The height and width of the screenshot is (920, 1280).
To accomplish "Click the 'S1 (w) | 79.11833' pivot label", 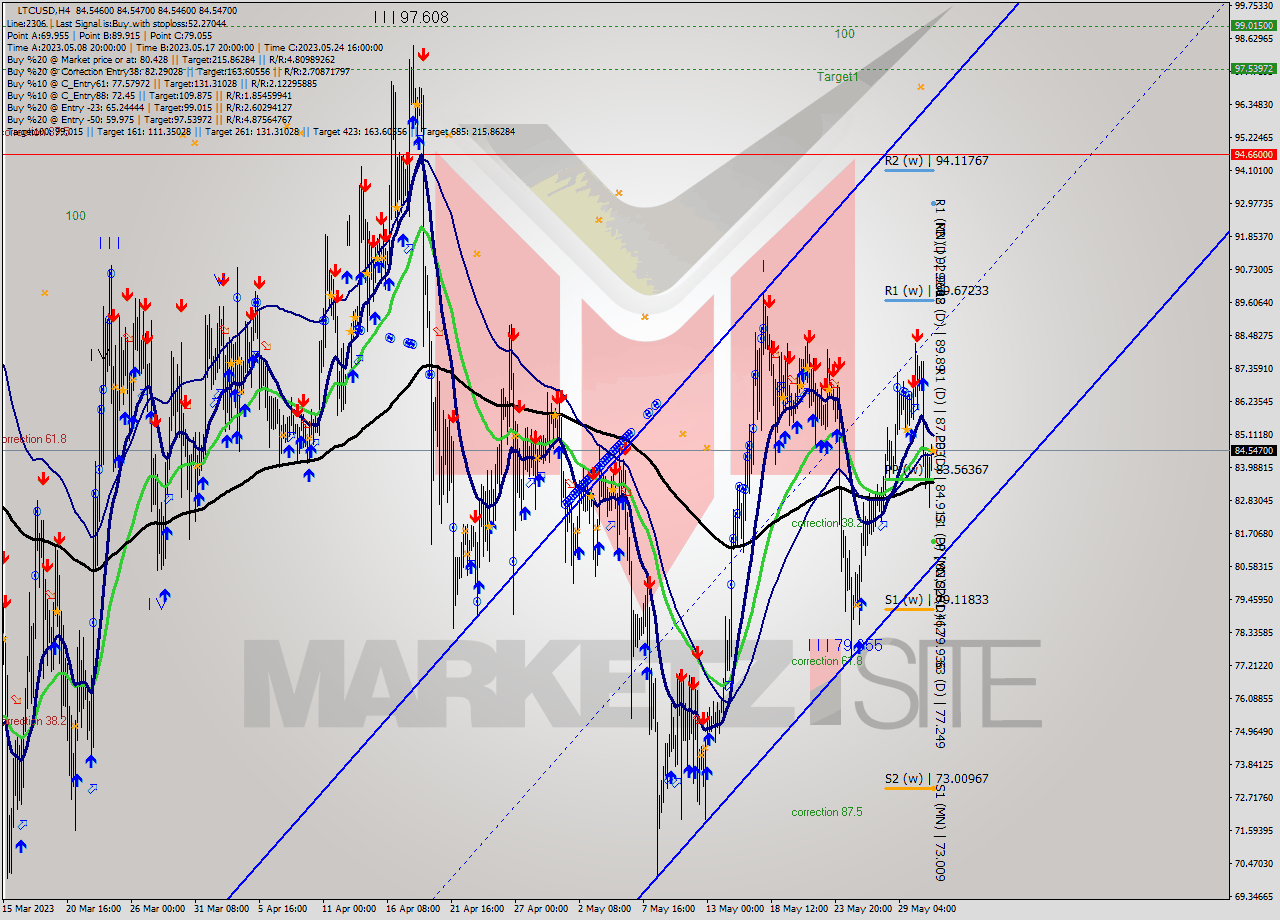I will (x=937, y=600).
